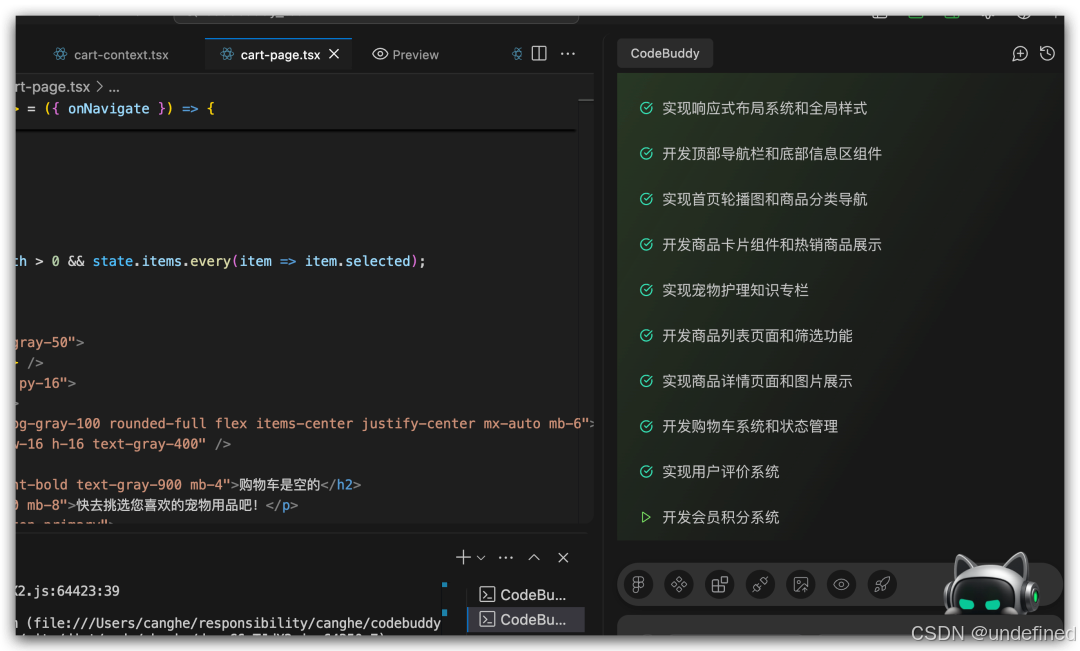Open the CodeBuddy panel tab
The image size is (1080, 651).
click(x=665, y=54)
